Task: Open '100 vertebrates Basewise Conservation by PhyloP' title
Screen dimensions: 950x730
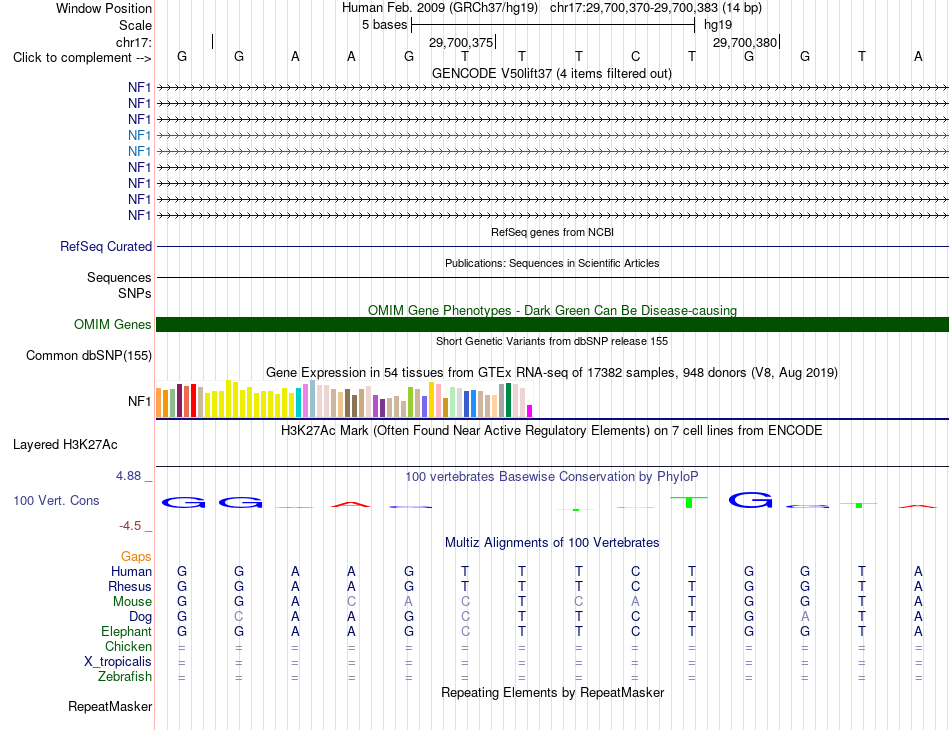Action: pos(552,477)
